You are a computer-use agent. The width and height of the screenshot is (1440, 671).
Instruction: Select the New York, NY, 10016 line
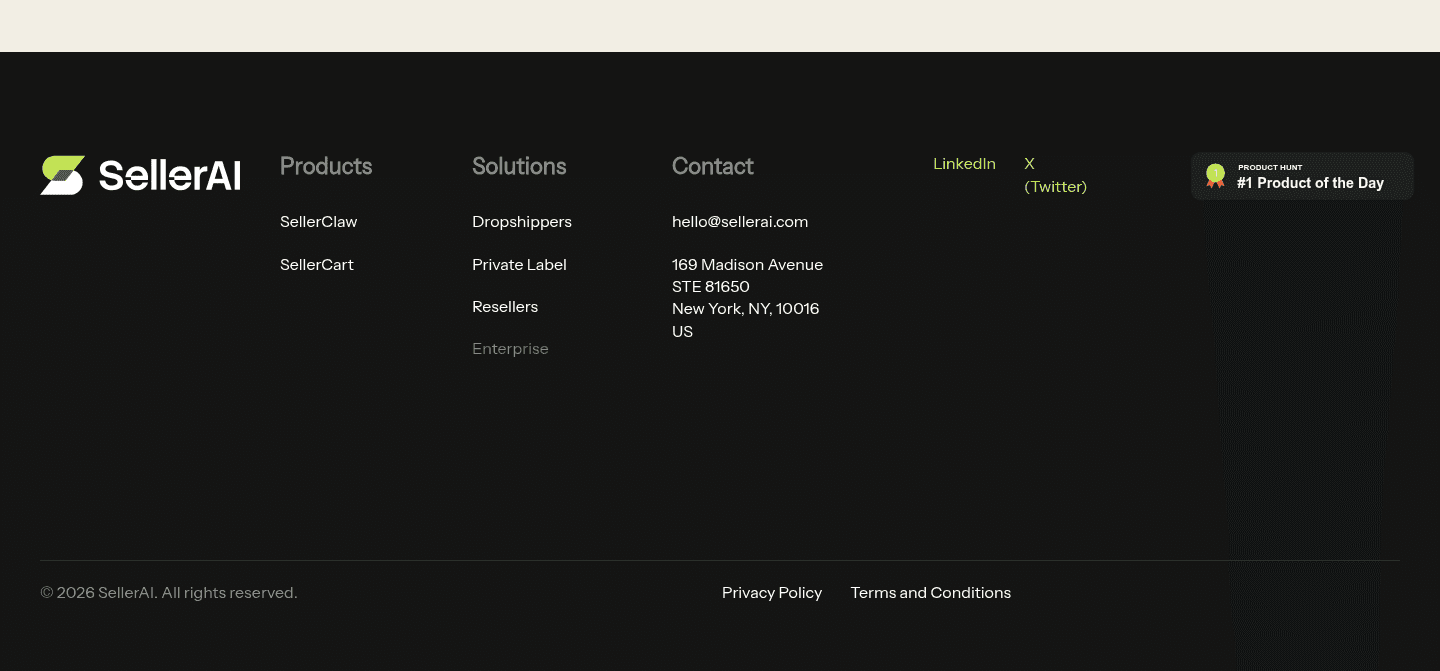746,309
